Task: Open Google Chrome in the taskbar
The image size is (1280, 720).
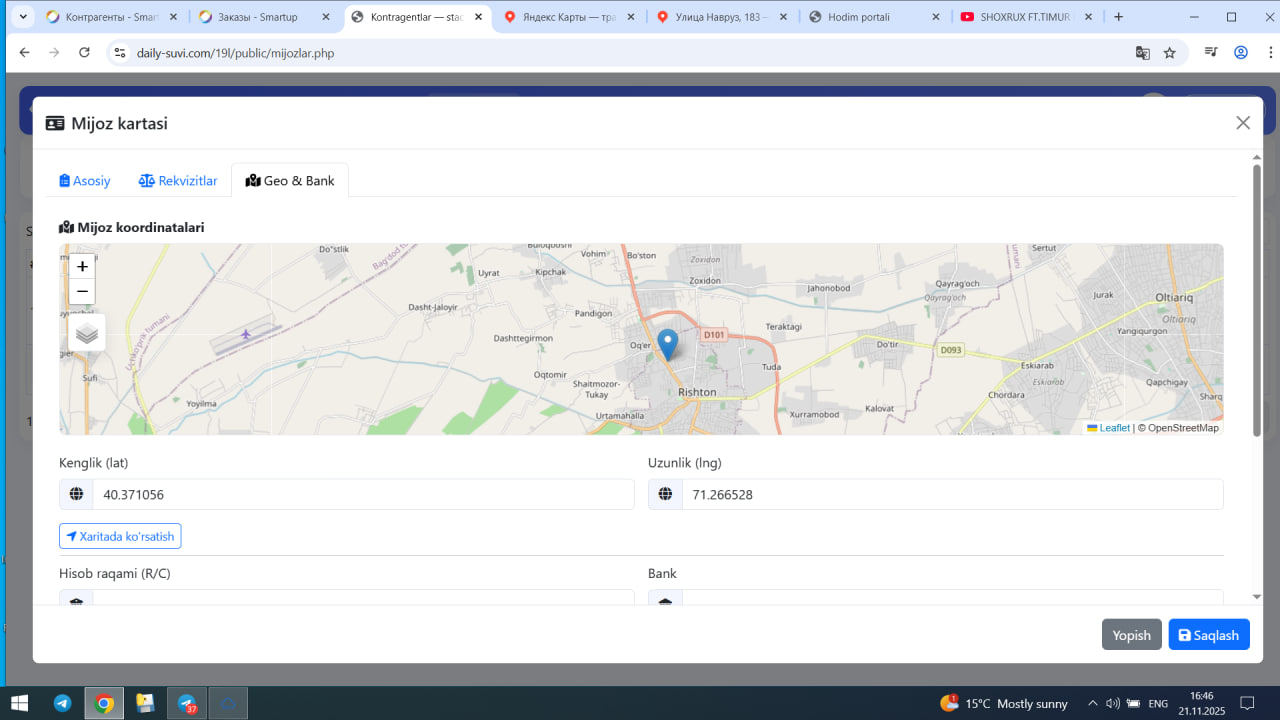Action: (104, 703)
